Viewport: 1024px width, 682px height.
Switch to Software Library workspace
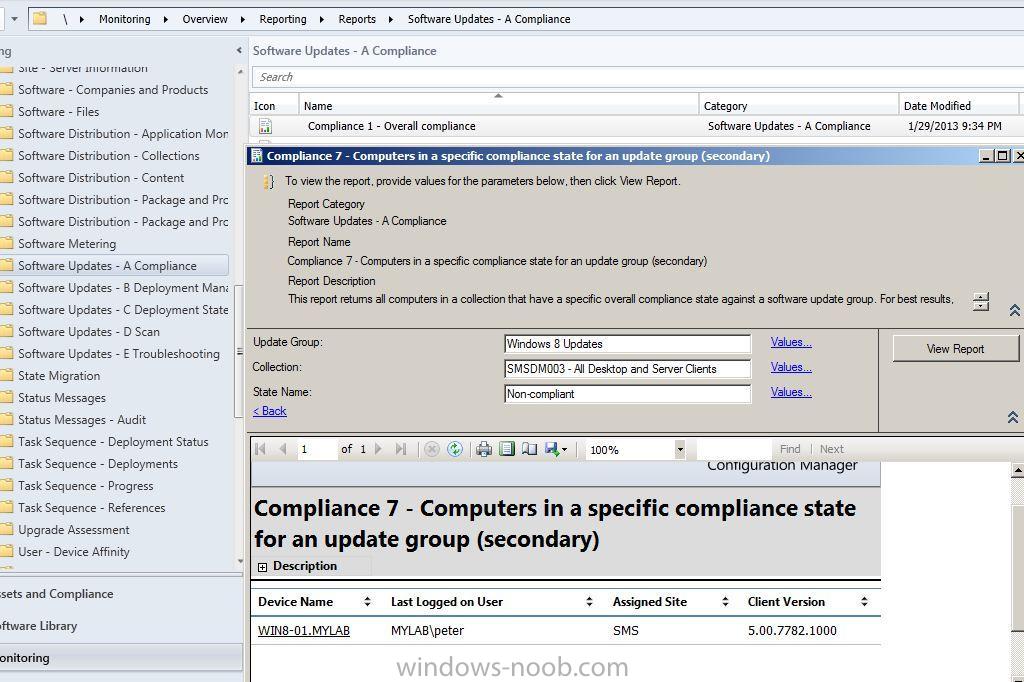click(121, 626)
